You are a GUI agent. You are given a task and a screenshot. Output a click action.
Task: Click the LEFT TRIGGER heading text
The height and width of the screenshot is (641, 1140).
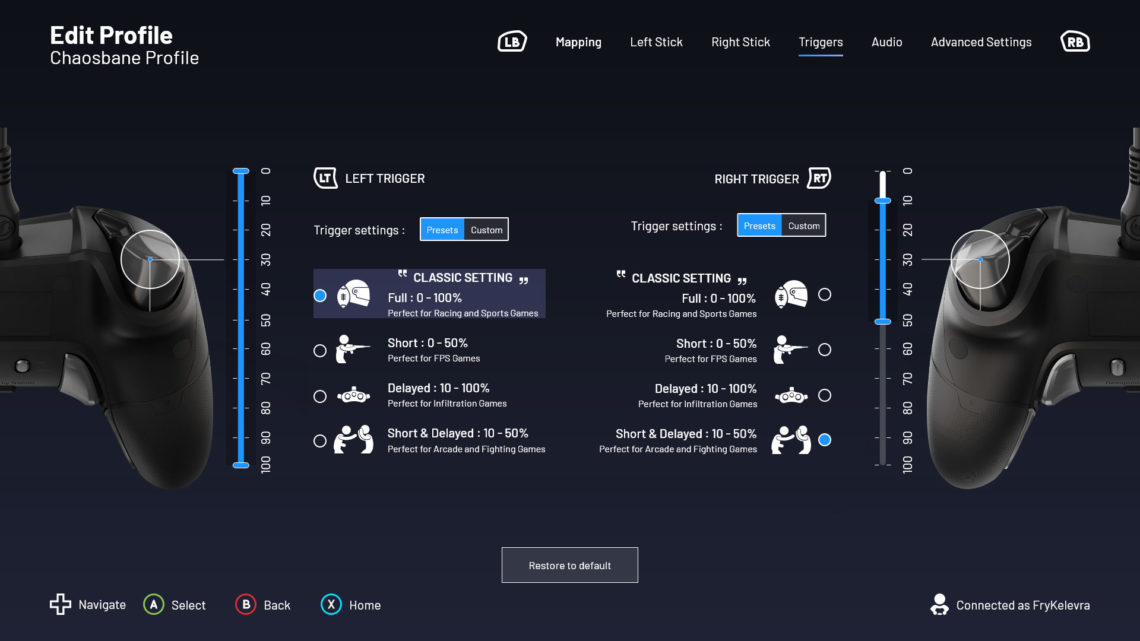[x=385, y=178]
